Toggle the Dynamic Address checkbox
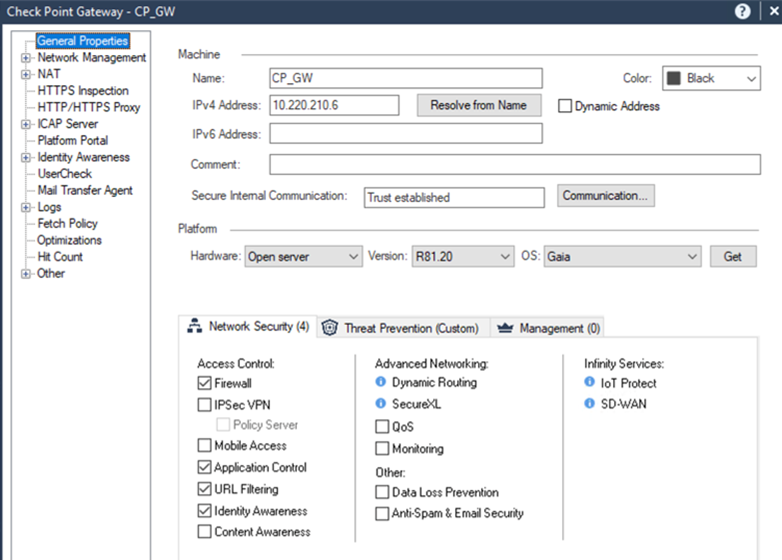 565,106
